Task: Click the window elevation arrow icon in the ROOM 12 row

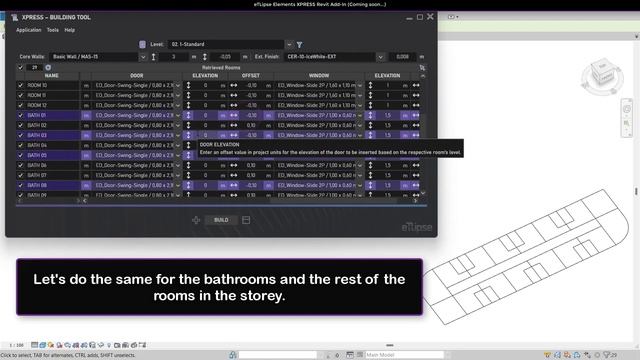Action: coord(370,105)
